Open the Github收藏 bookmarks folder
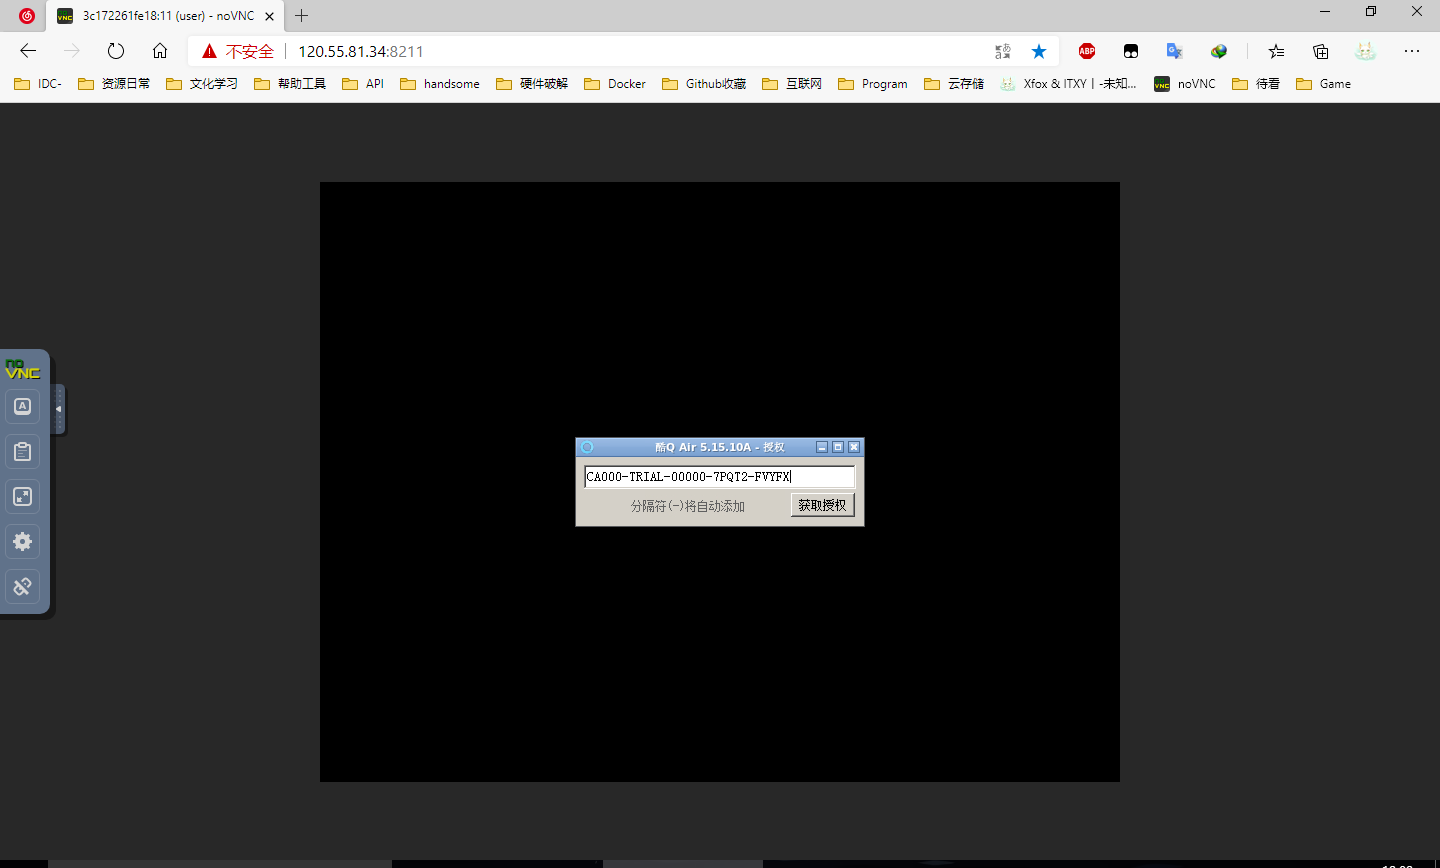This screenshot has width=1440, height=868. pyautogui.click(x=704, y=84)
